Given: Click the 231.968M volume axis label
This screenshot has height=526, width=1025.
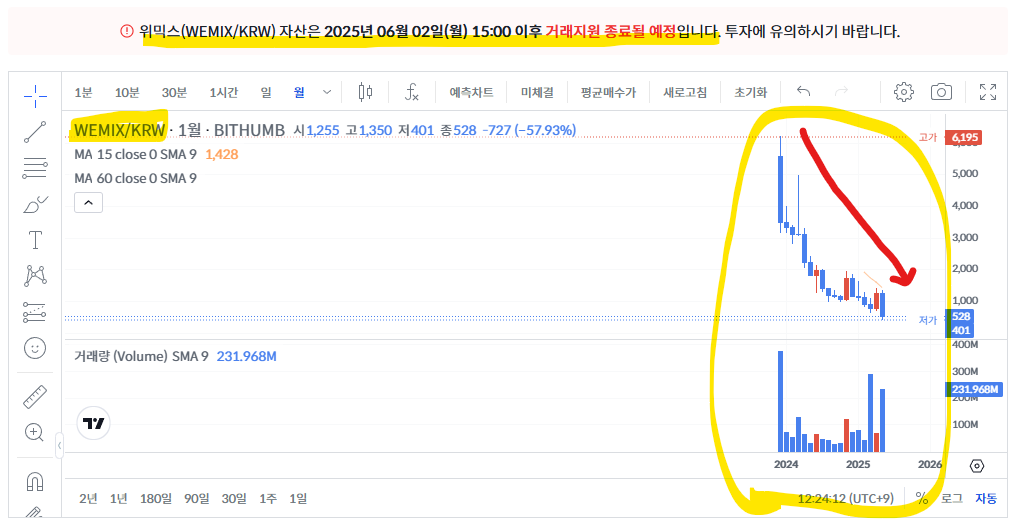Looking at the screenshot, I should click(975, 389).
